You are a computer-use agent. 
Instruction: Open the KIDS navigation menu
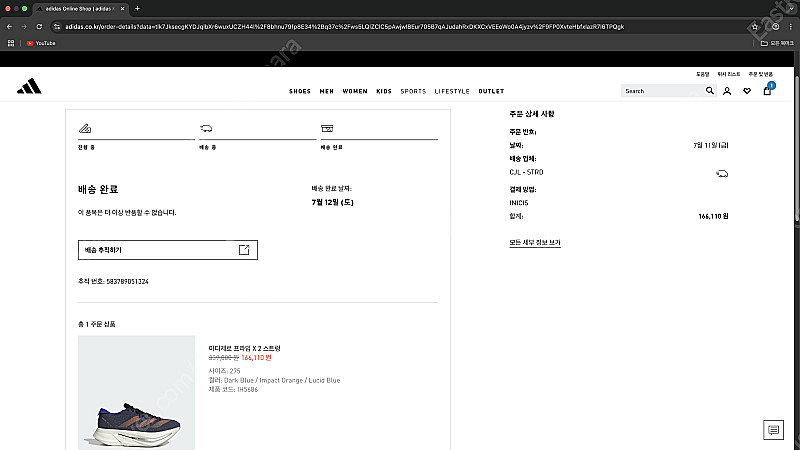[384, 91]
